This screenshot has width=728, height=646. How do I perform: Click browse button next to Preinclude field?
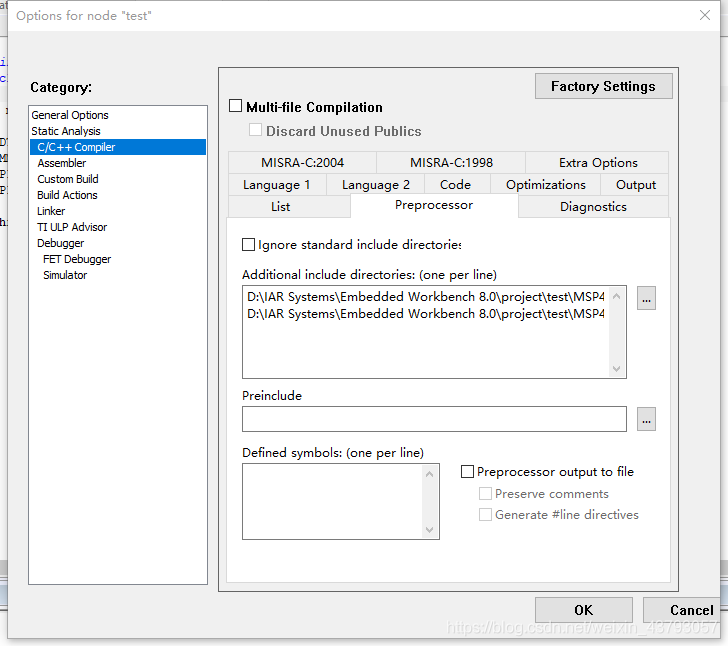[646, 420]
